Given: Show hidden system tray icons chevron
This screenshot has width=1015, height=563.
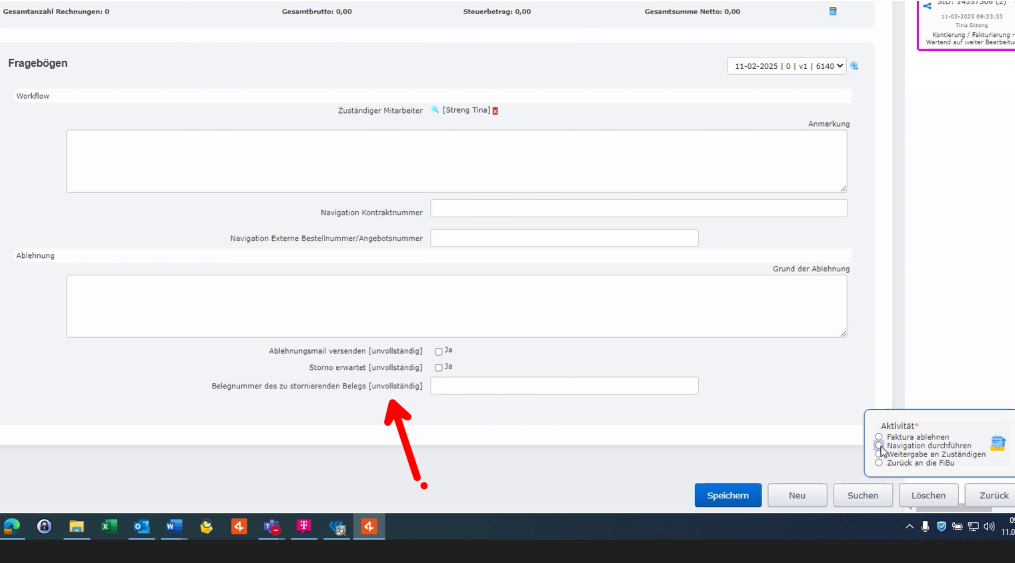Looking at the screenshot, I should coord(909,526).
